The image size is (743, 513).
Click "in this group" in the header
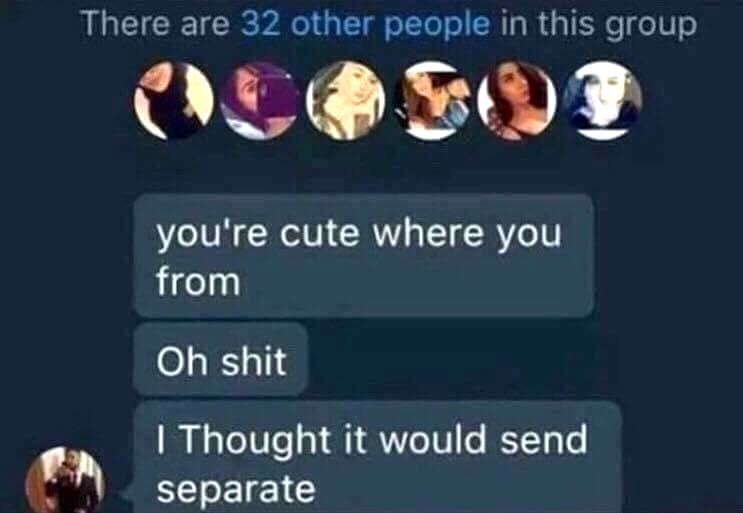click(598, 24)
